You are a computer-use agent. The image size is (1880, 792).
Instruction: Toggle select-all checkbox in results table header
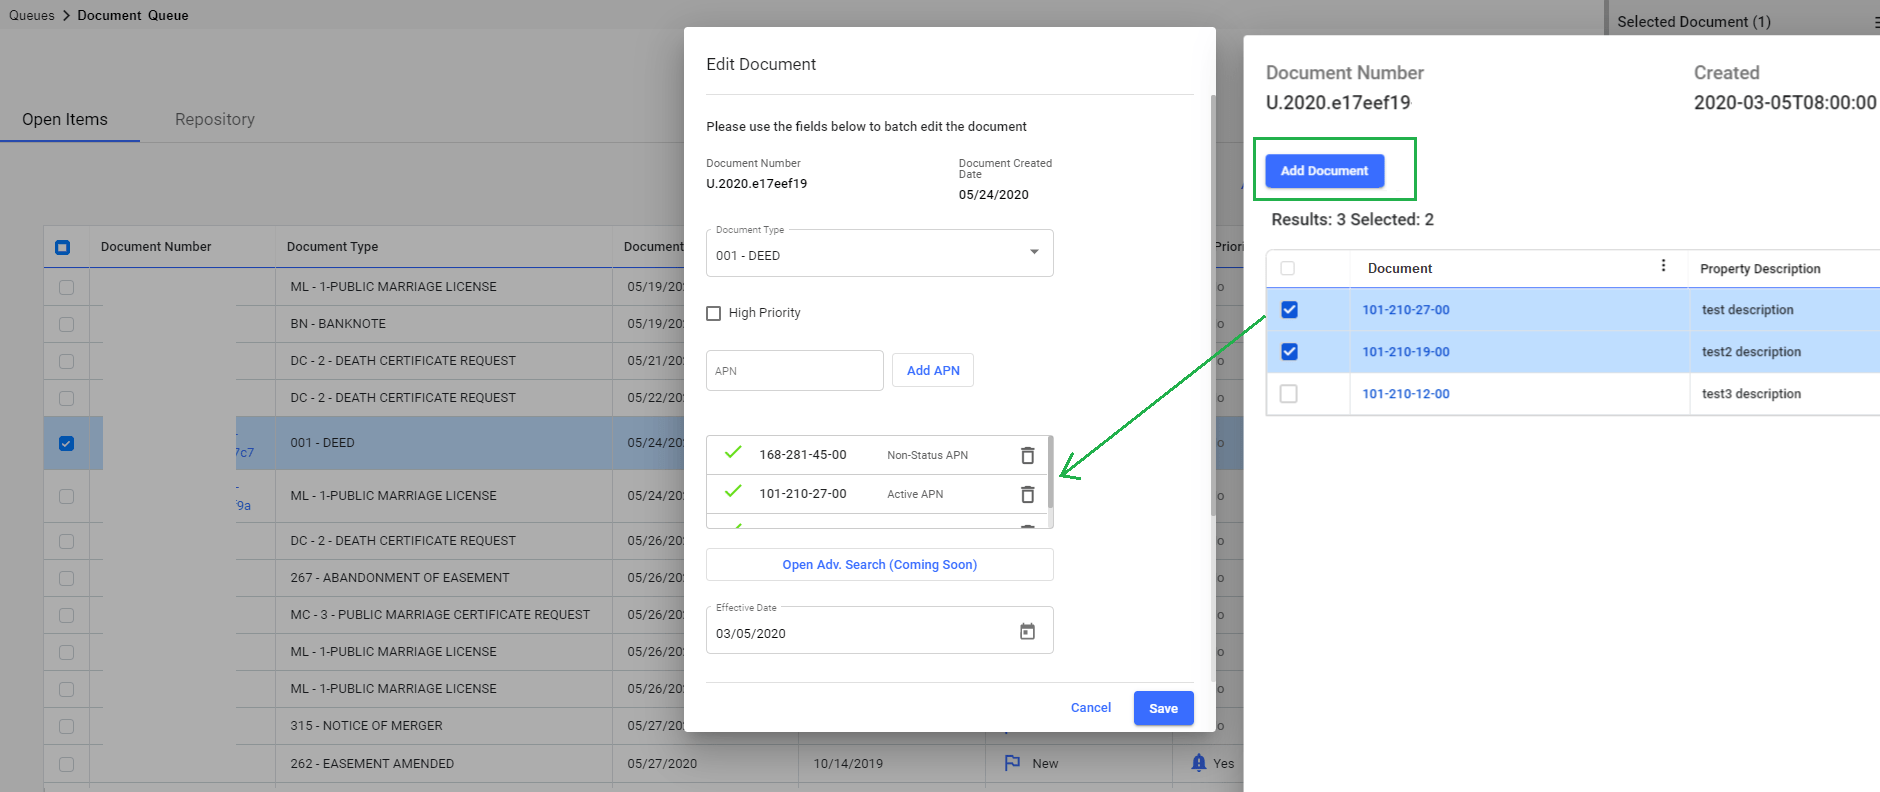pyautogui.click(x=1287, y=268)
